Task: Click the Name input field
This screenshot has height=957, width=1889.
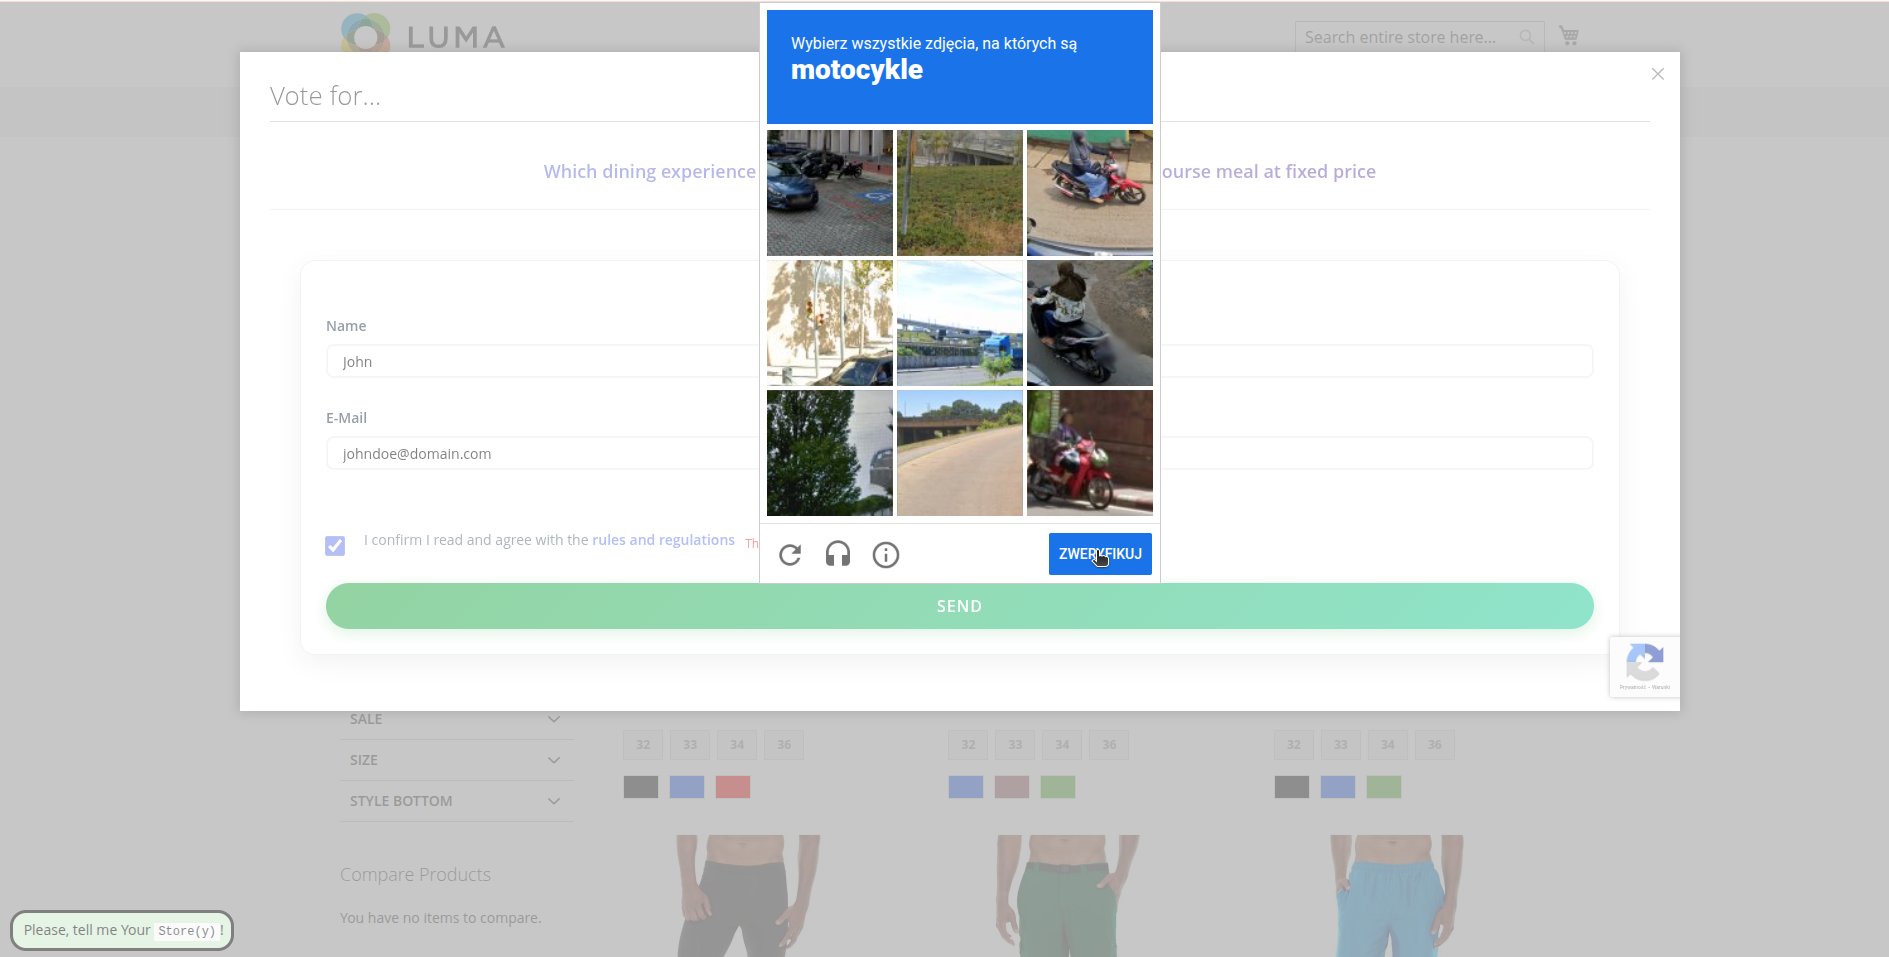Action: click(540, 362)
